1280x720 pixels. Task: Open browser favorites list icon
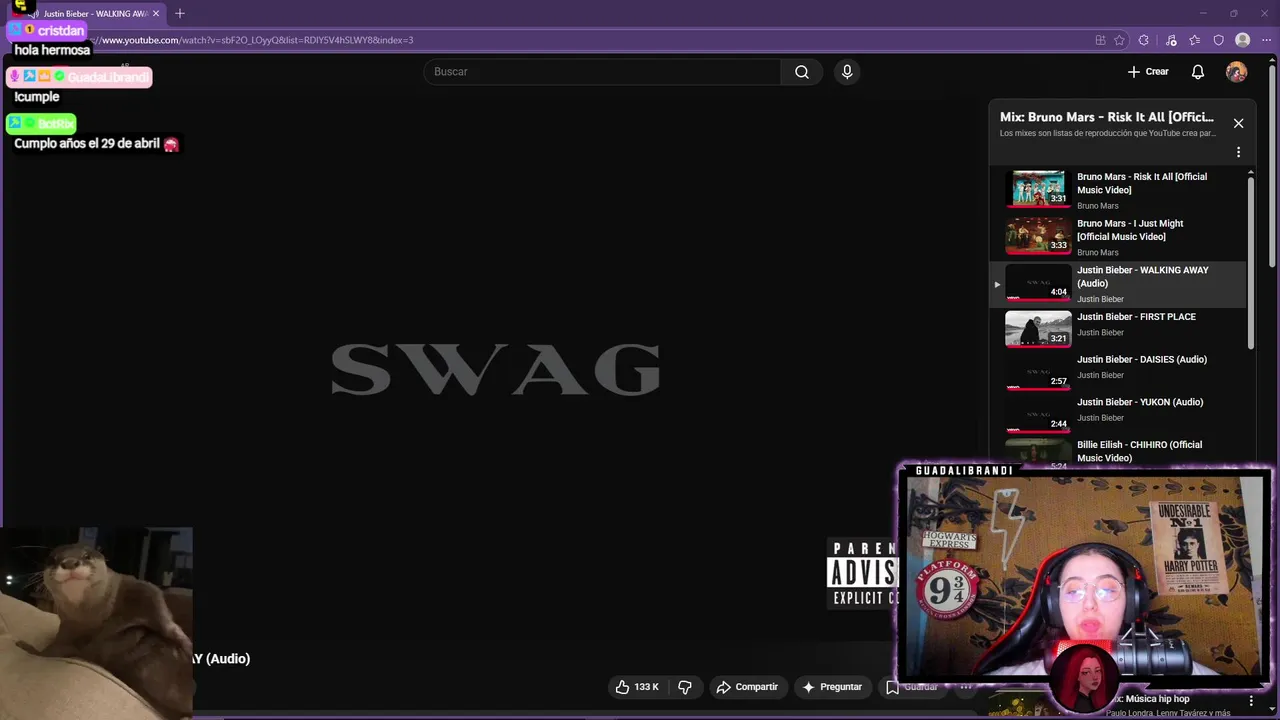tap(1194, 40)
